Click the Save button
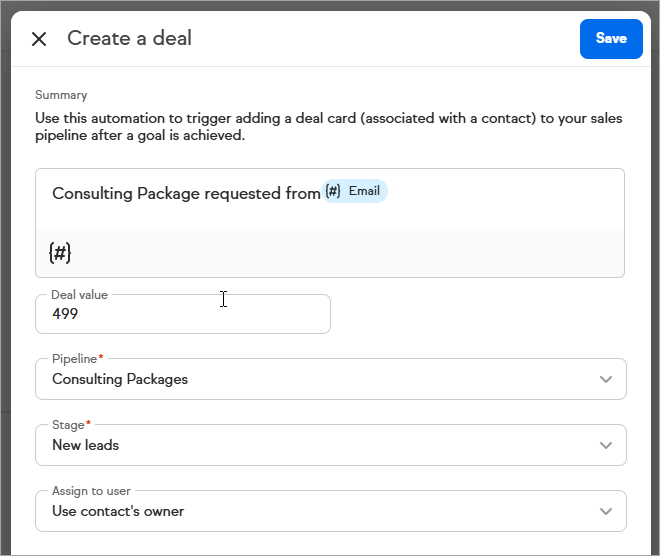This screenshot has width=660, height=556. click(611, 39)
